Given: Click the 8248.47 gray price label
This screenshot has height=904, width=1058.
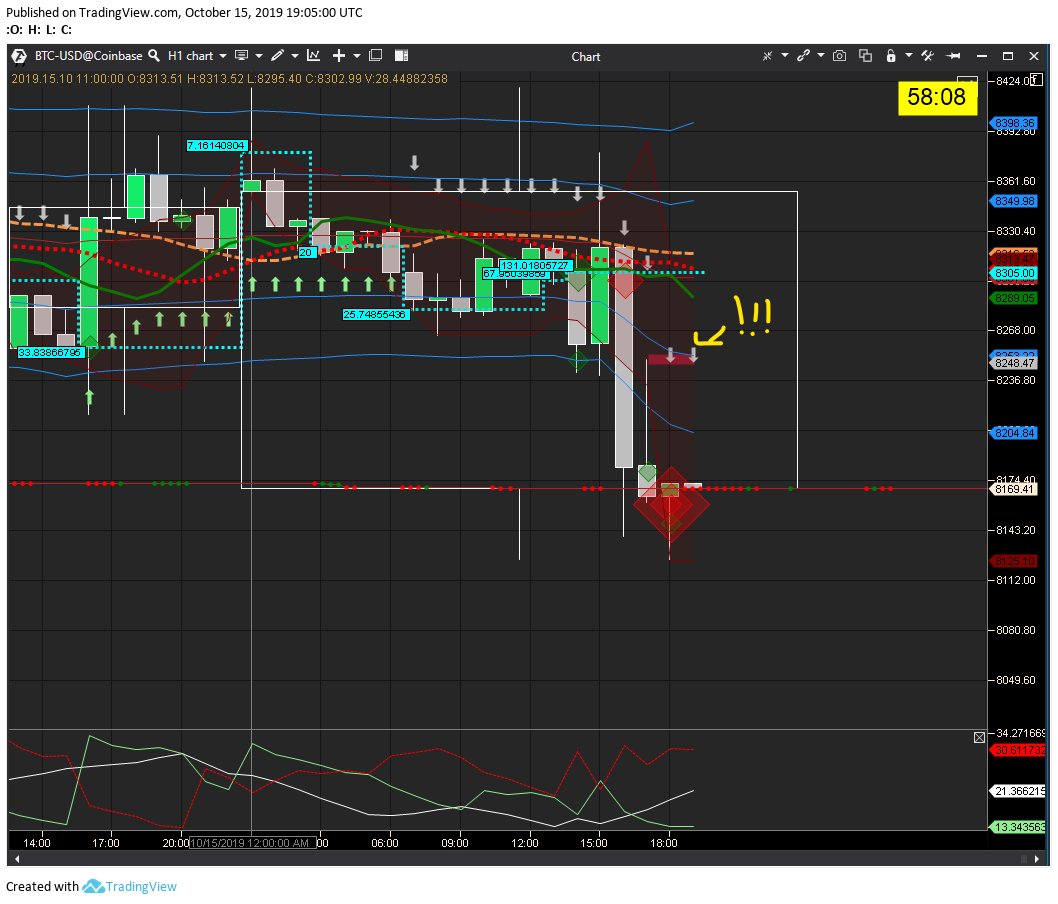Looking at the screenshot, I should (1014, 363).
